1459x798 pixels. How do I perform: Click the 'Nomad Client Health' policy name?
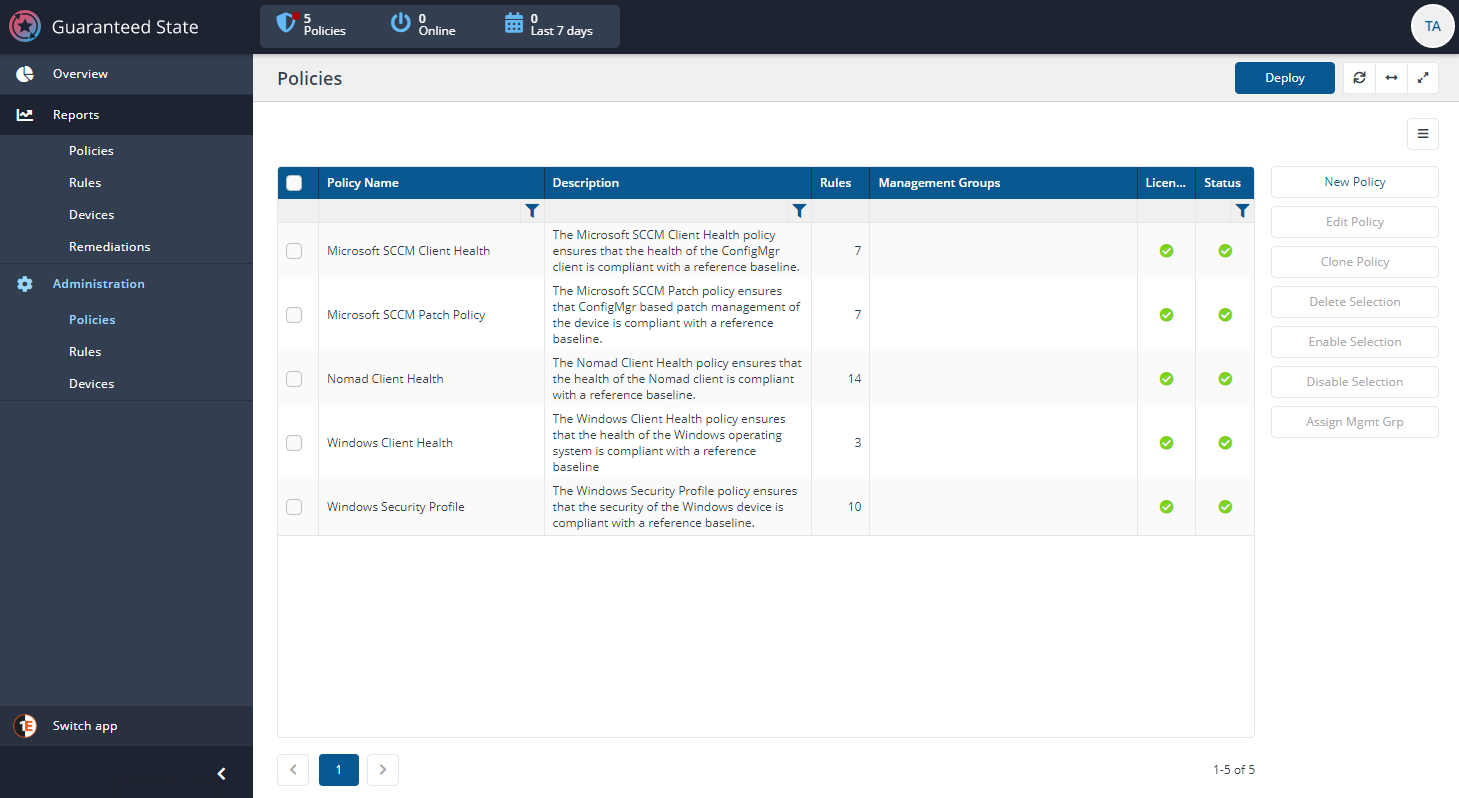pyautogui.click(x=385, y=379)
